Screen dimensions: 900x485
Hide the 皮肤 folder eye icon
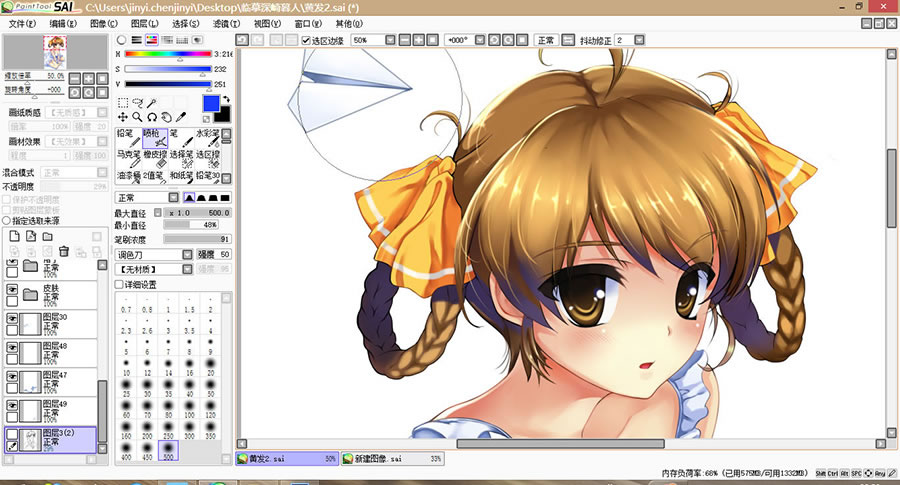click(x=12, y=289)
